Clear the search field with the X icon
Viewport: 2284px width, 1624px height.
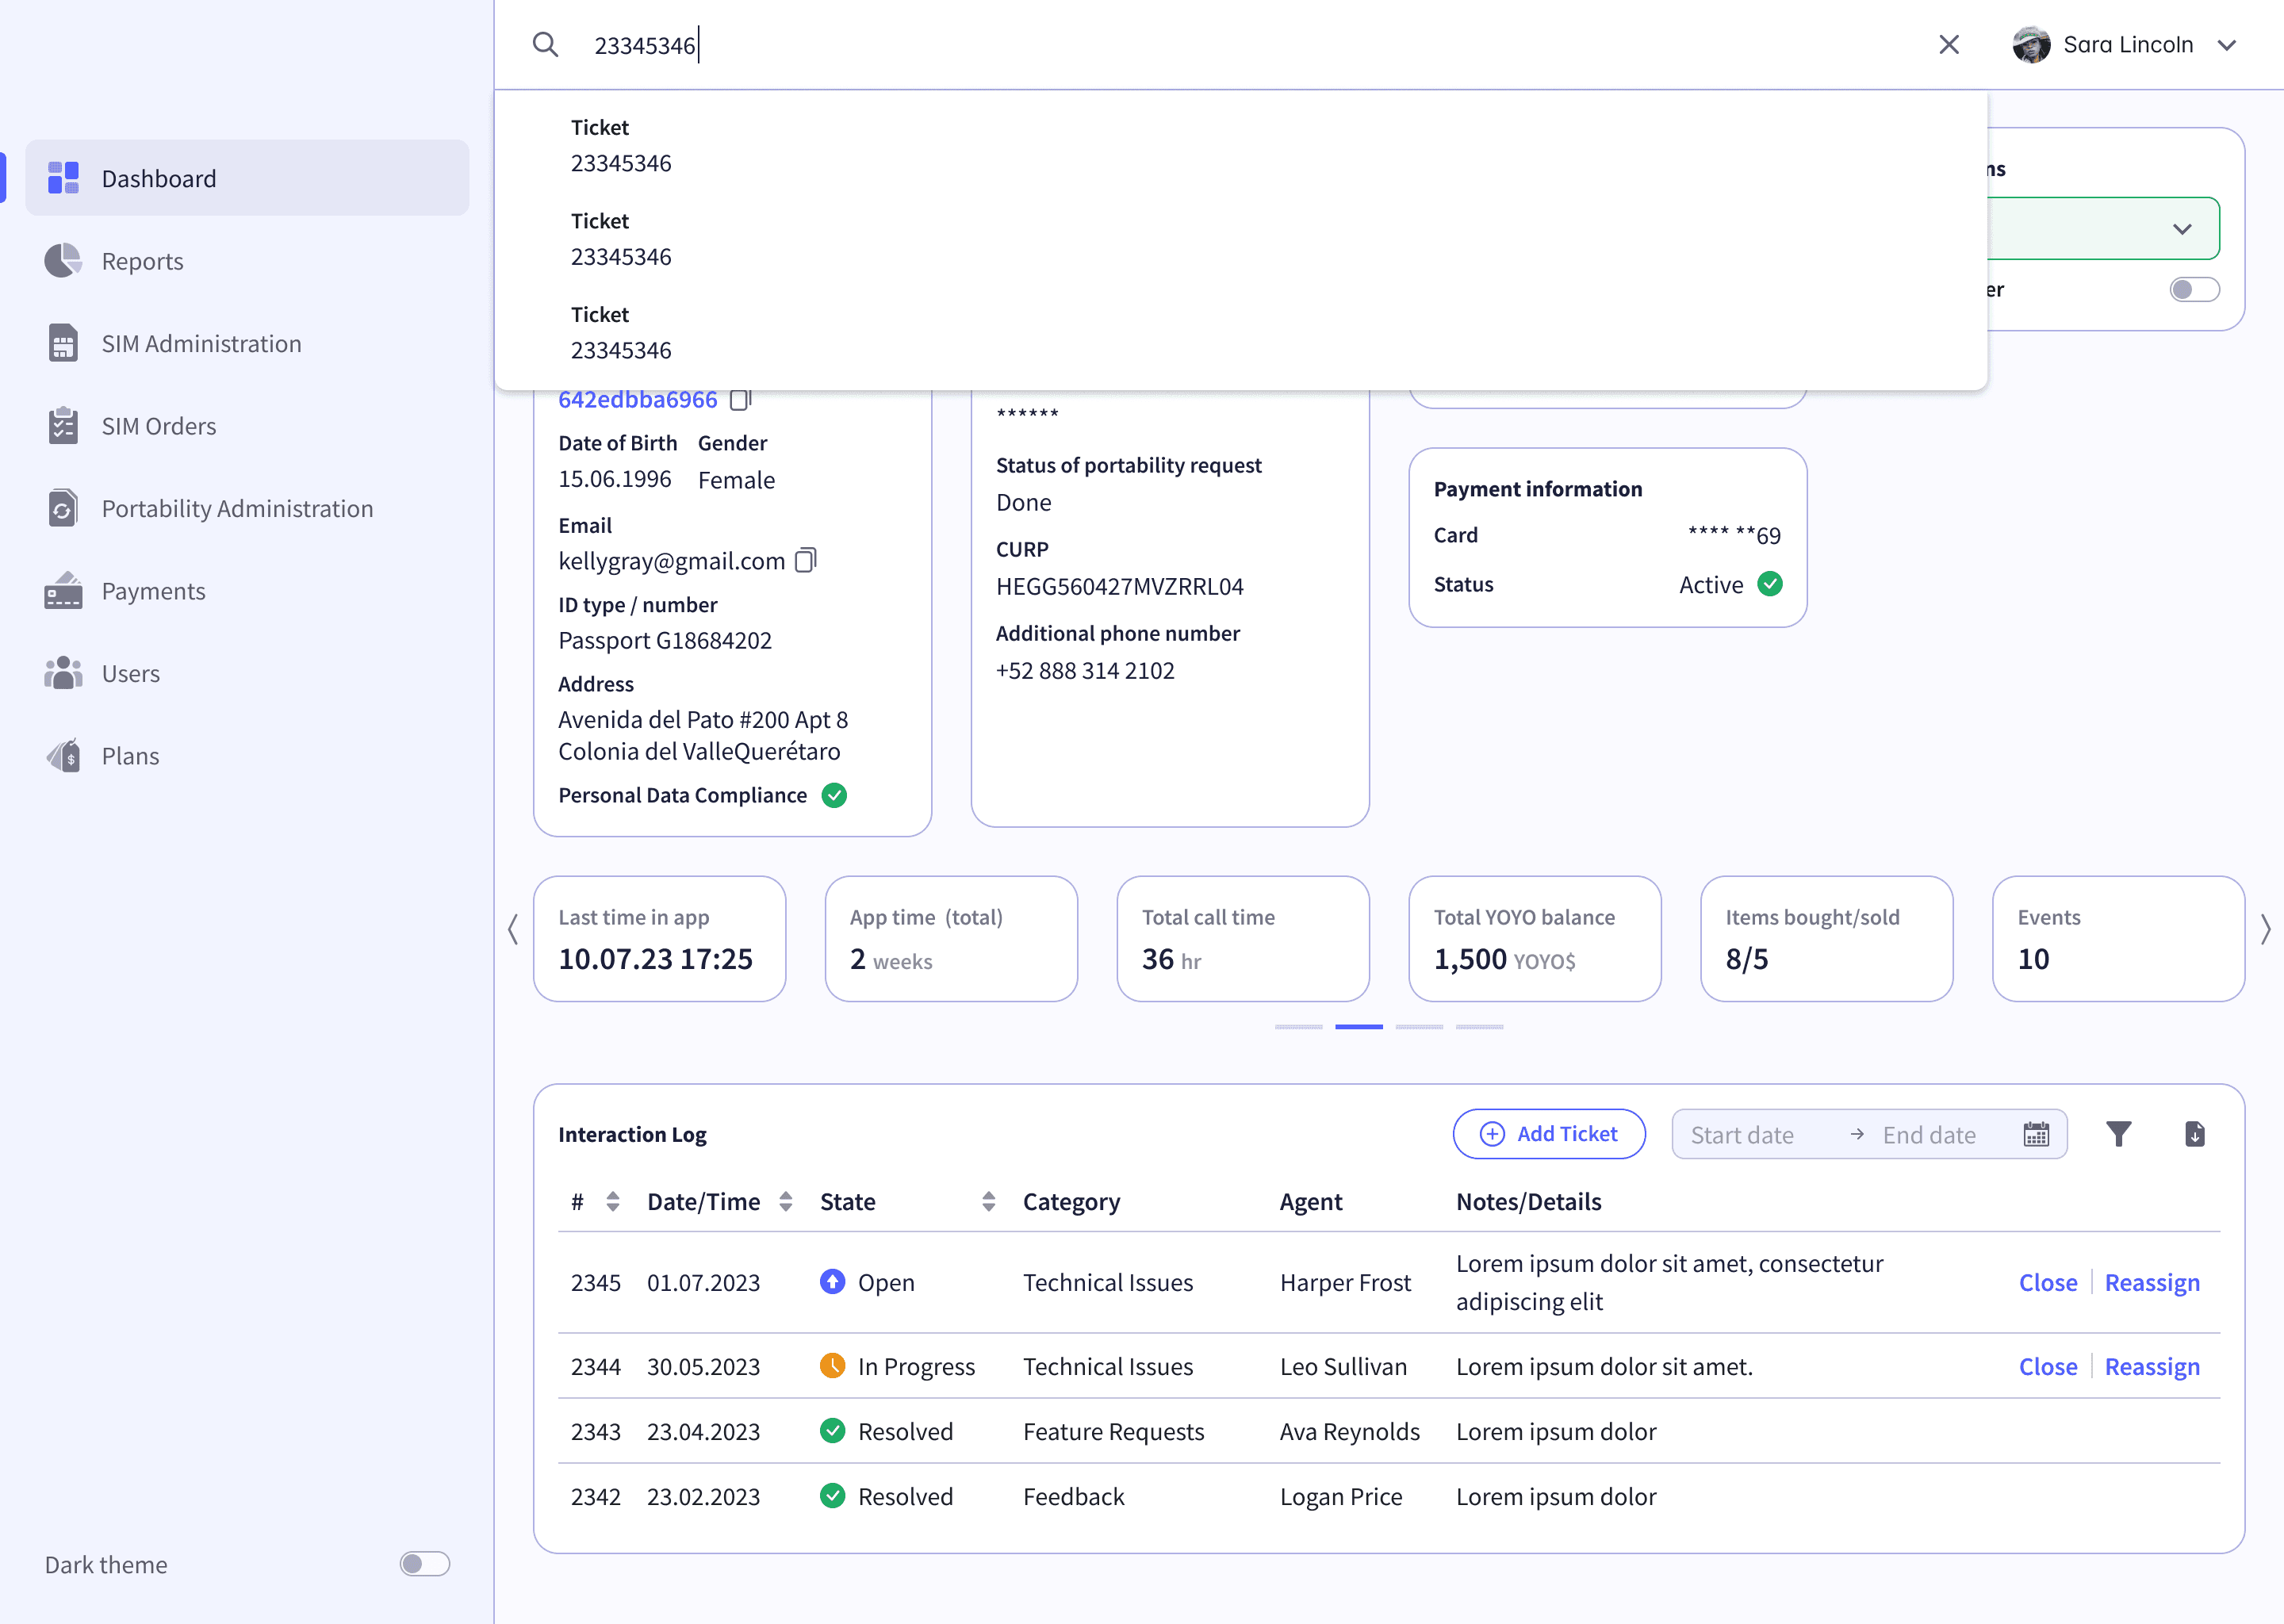pos(1948,45)
